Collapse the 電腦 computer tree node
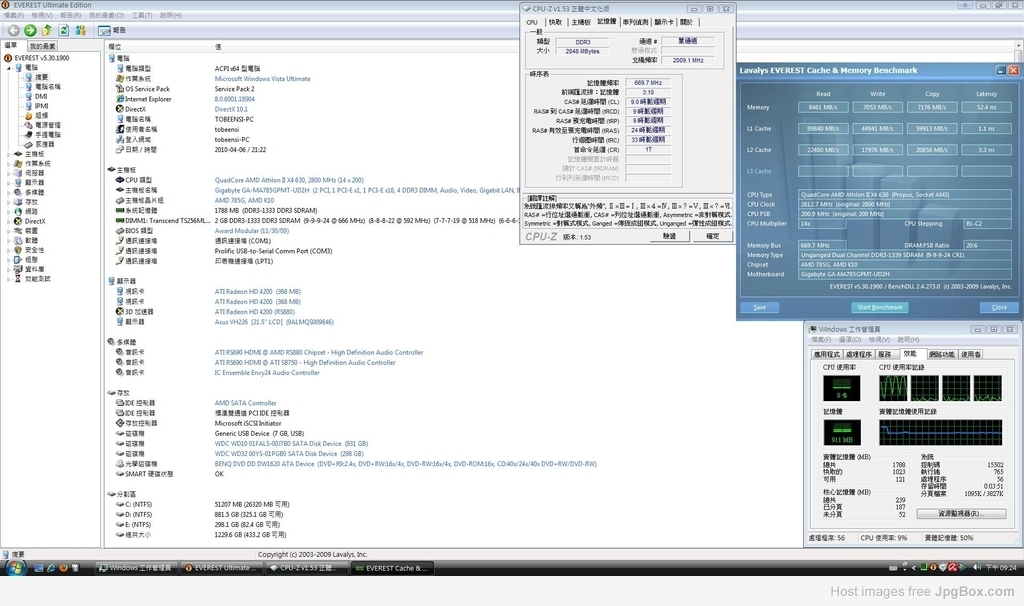This screenshot has height=606, width=1024. click(x=8, y=68)
